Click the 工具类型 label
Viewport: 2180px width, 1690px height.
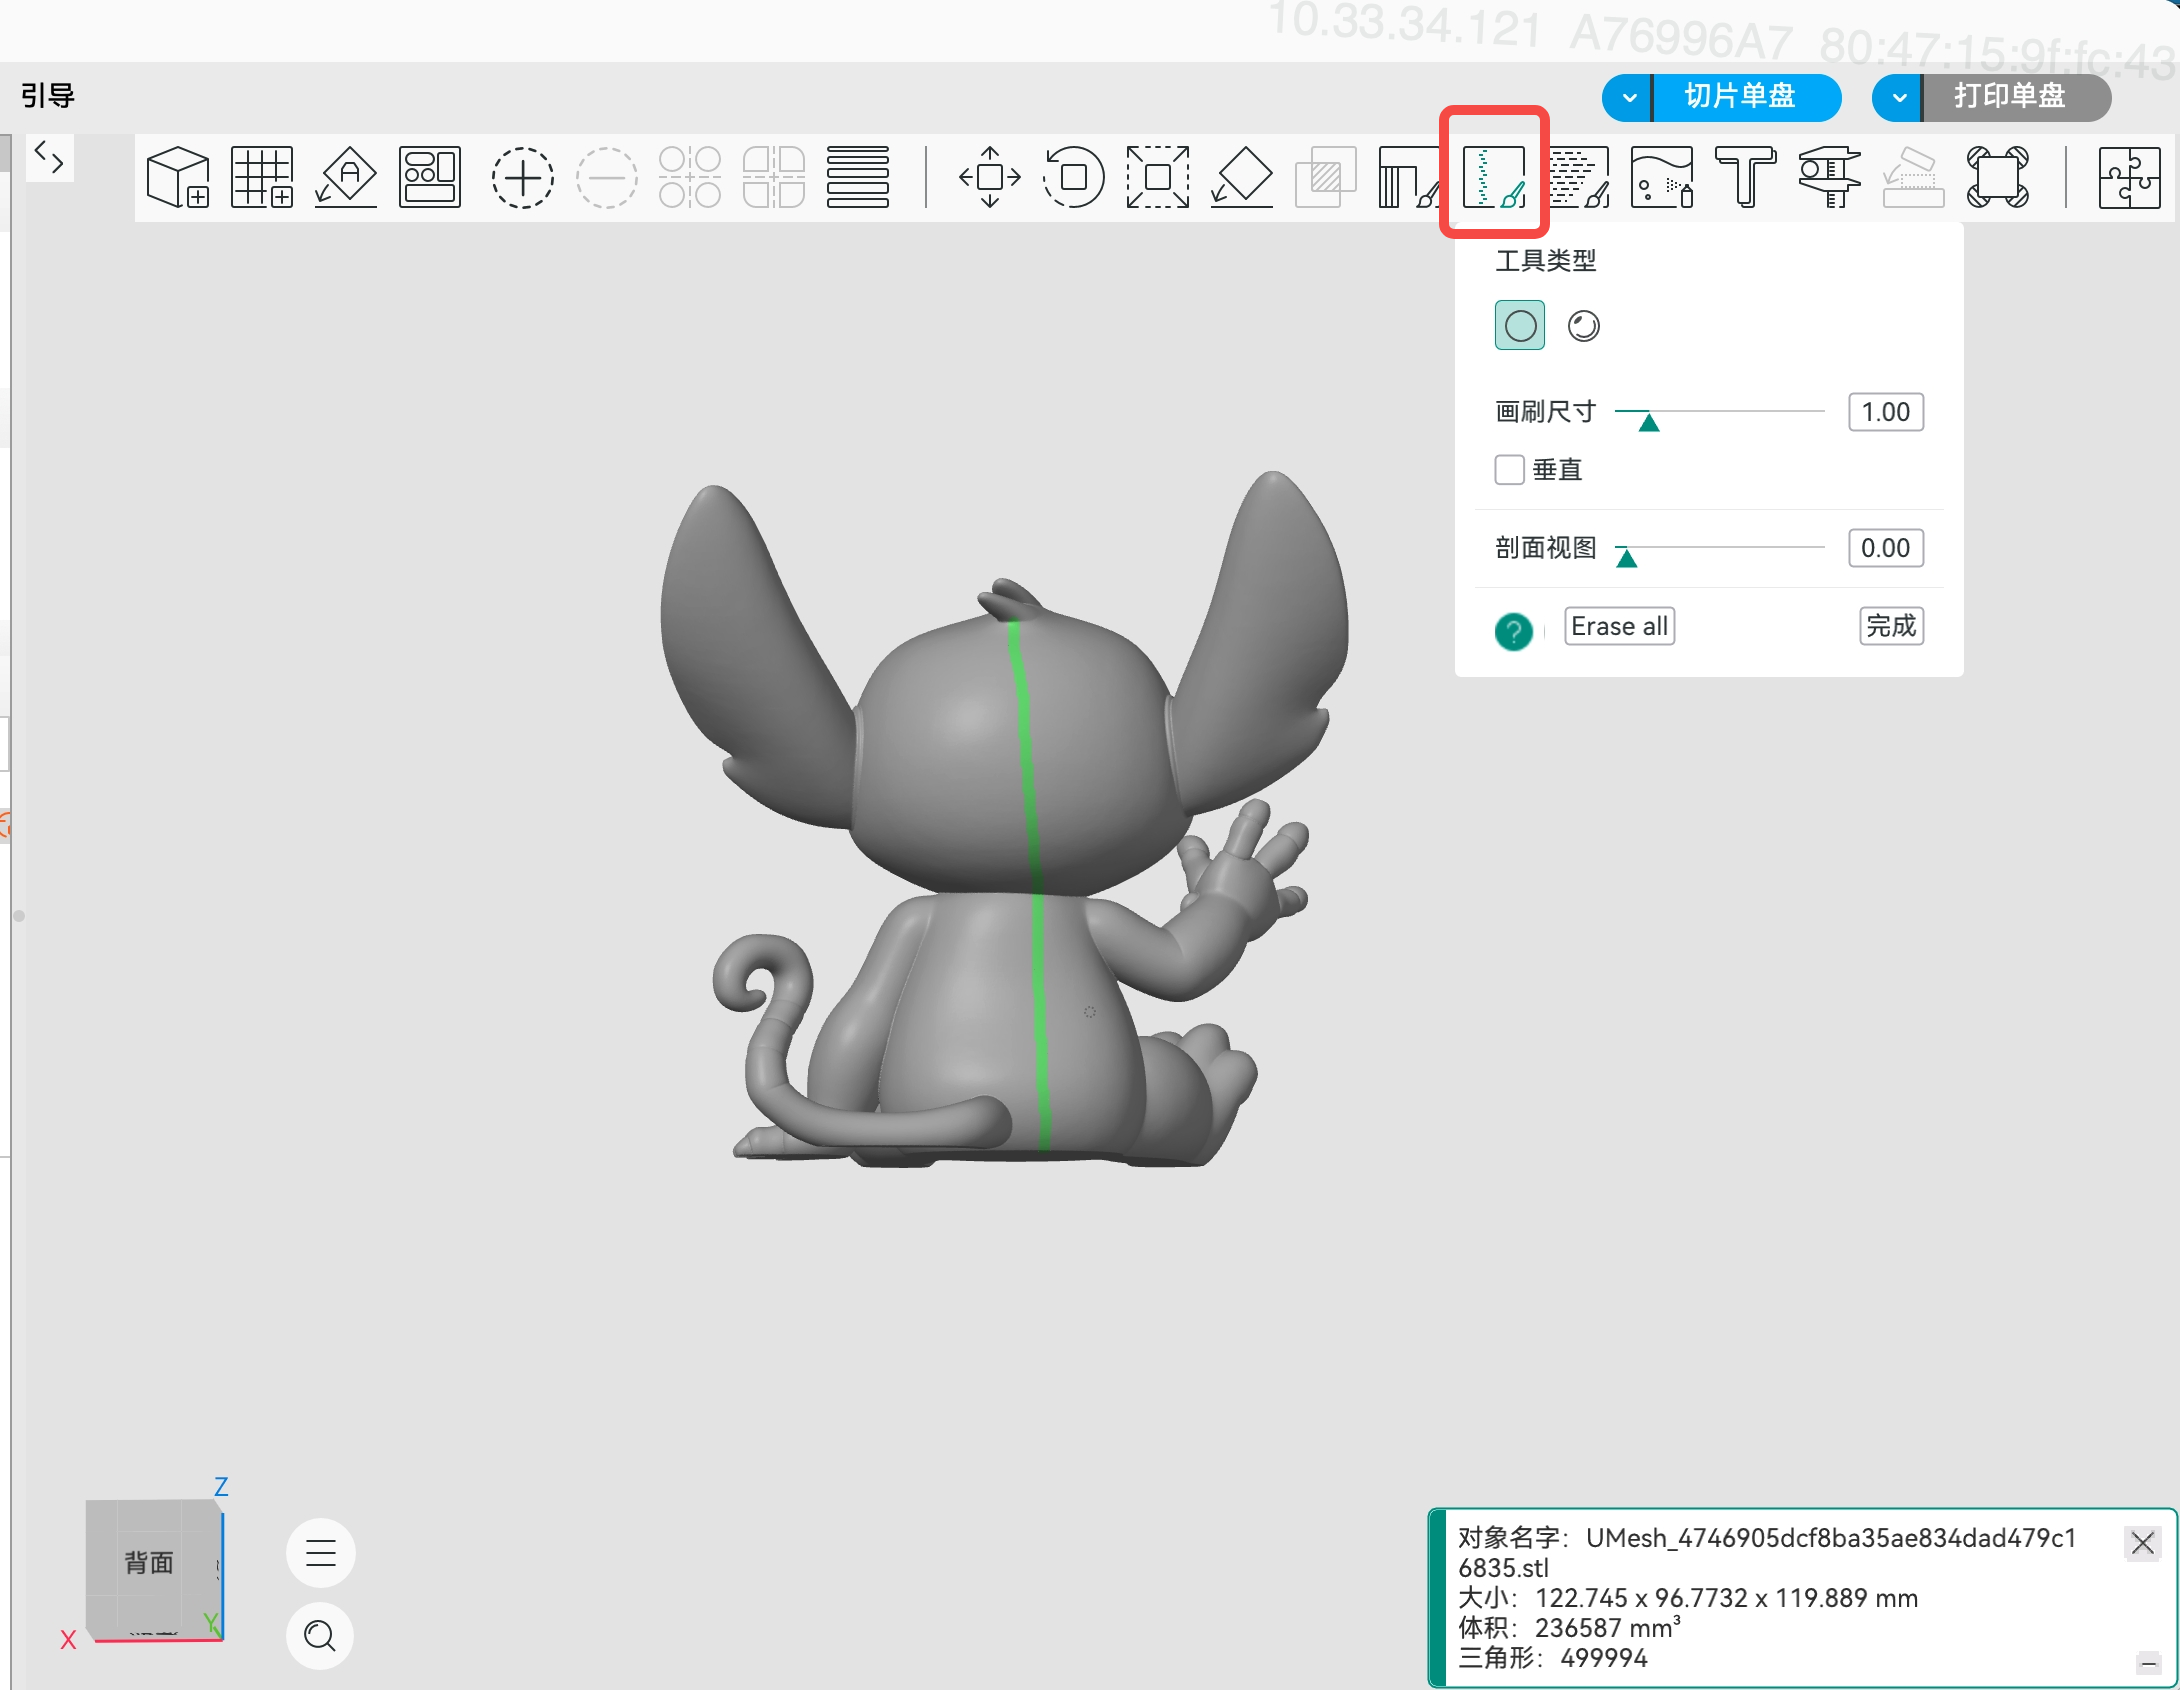(1546, 261)
